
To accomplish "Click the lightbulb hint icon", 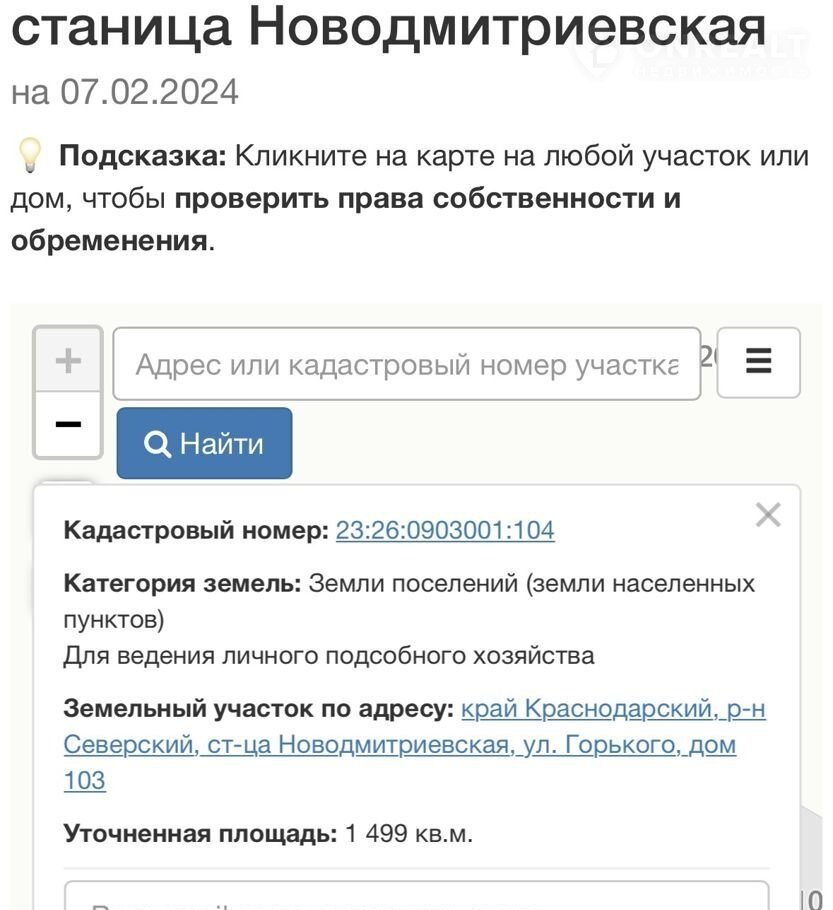I will pos(29,156).
